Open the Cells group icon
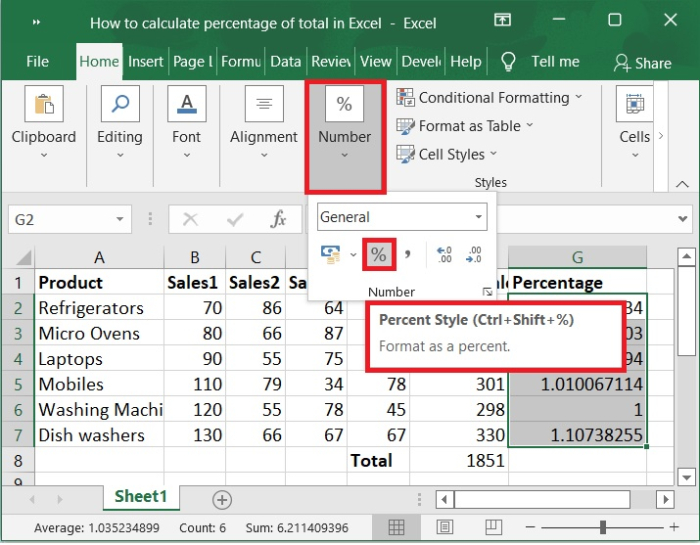The image size is (700, 545). tap(634, 104)
